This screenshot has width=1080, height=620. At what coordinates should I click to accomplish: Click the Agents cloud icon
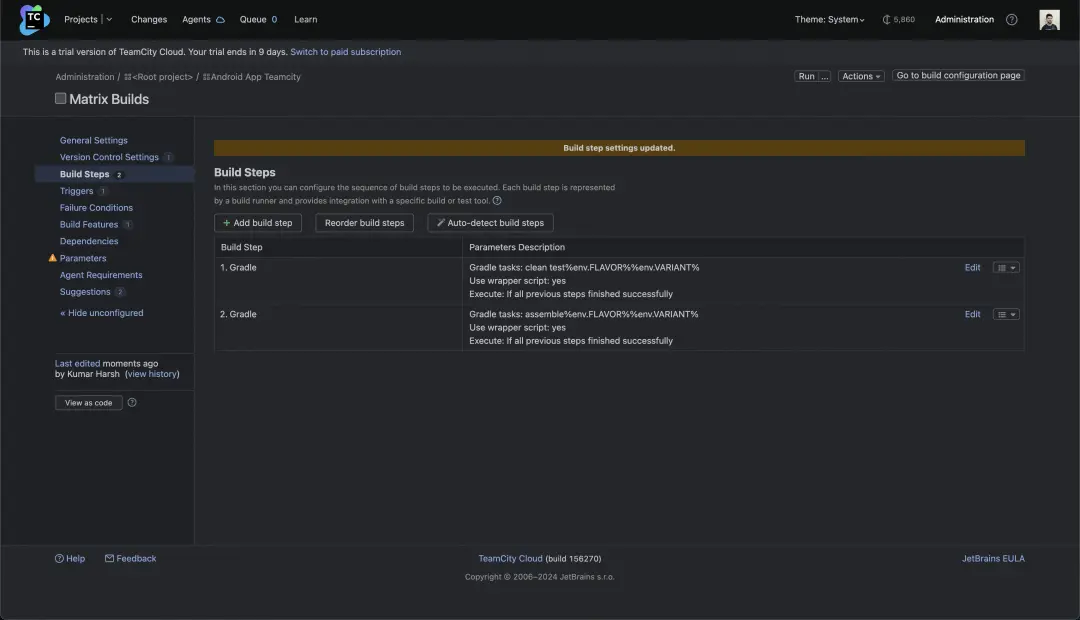click(220, 20)
